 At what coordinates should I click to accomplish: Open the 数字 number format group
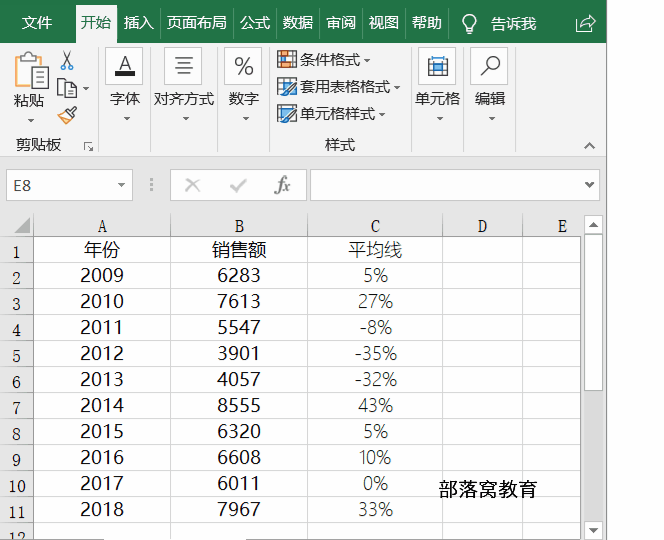[x=243, y=67]
